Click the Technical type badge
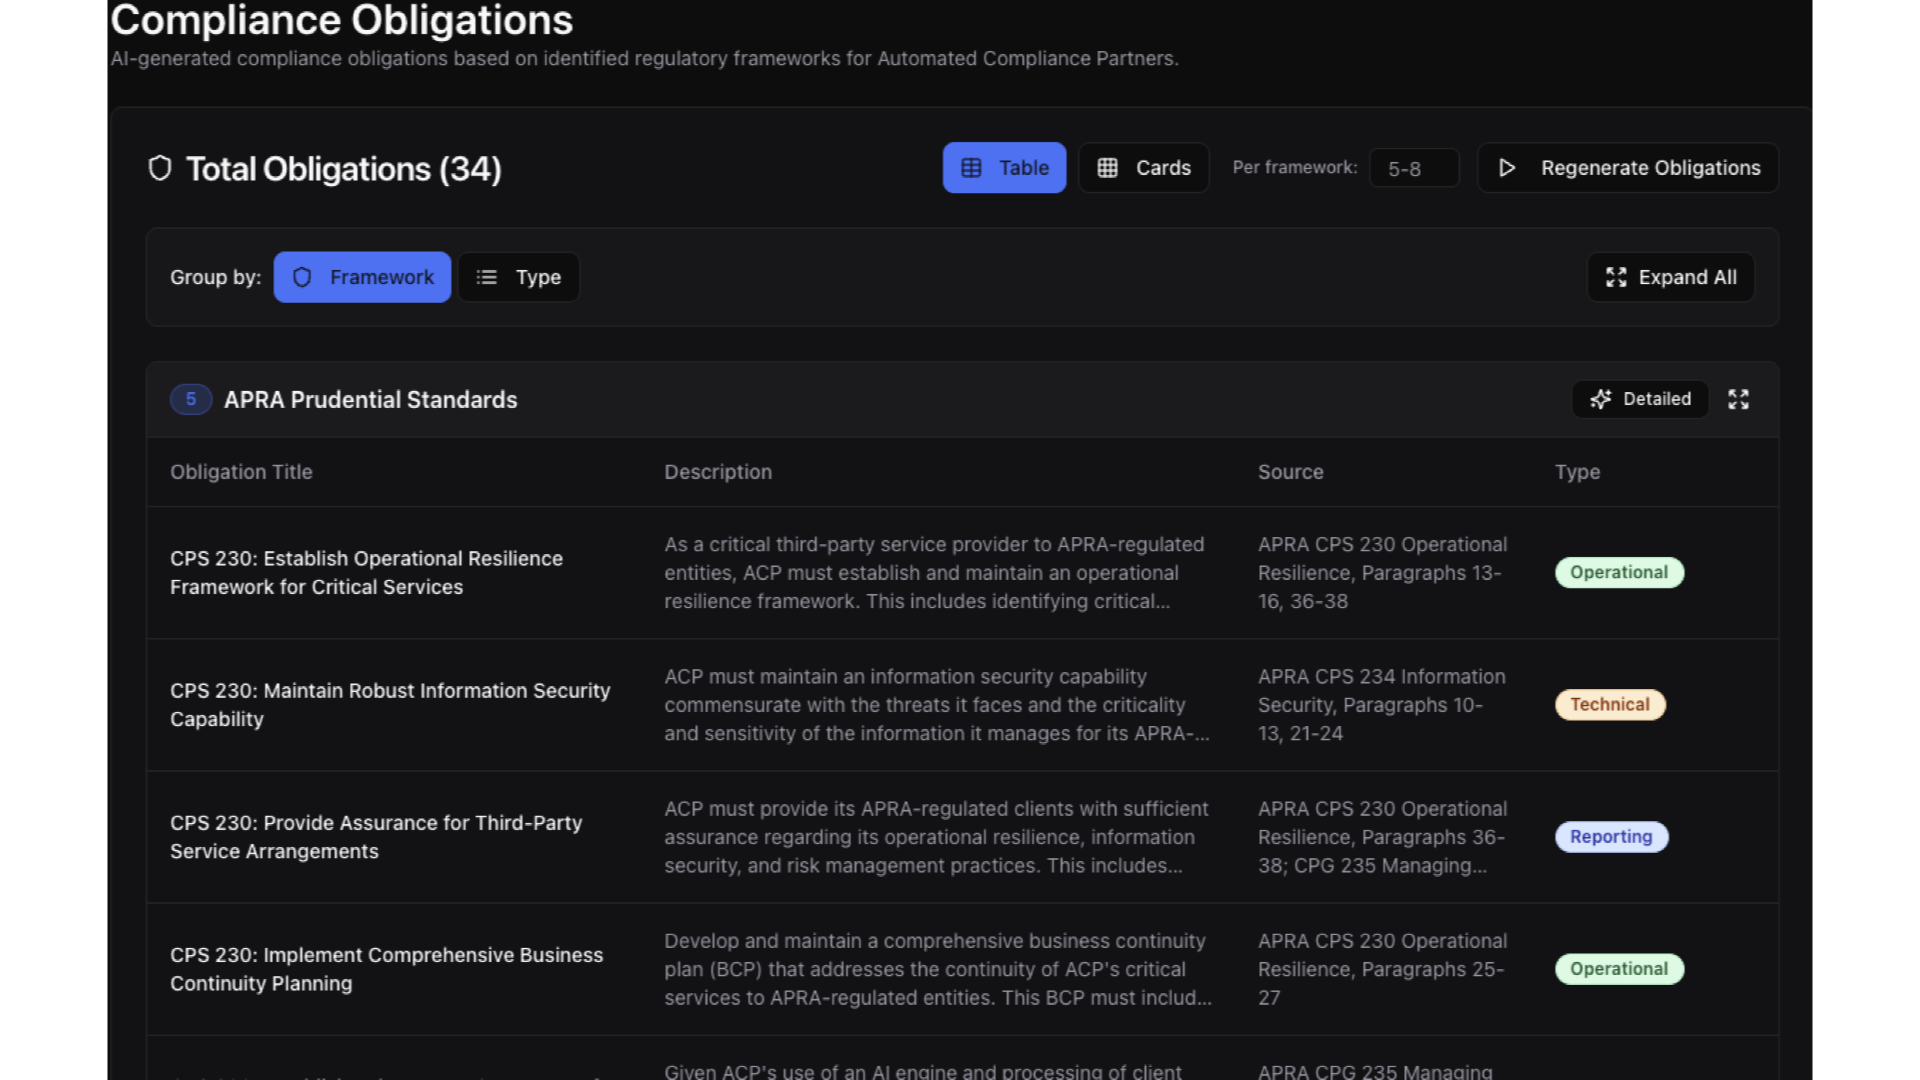The height and width of the screenshot is (1080, 1920). tap(1609, 704)
